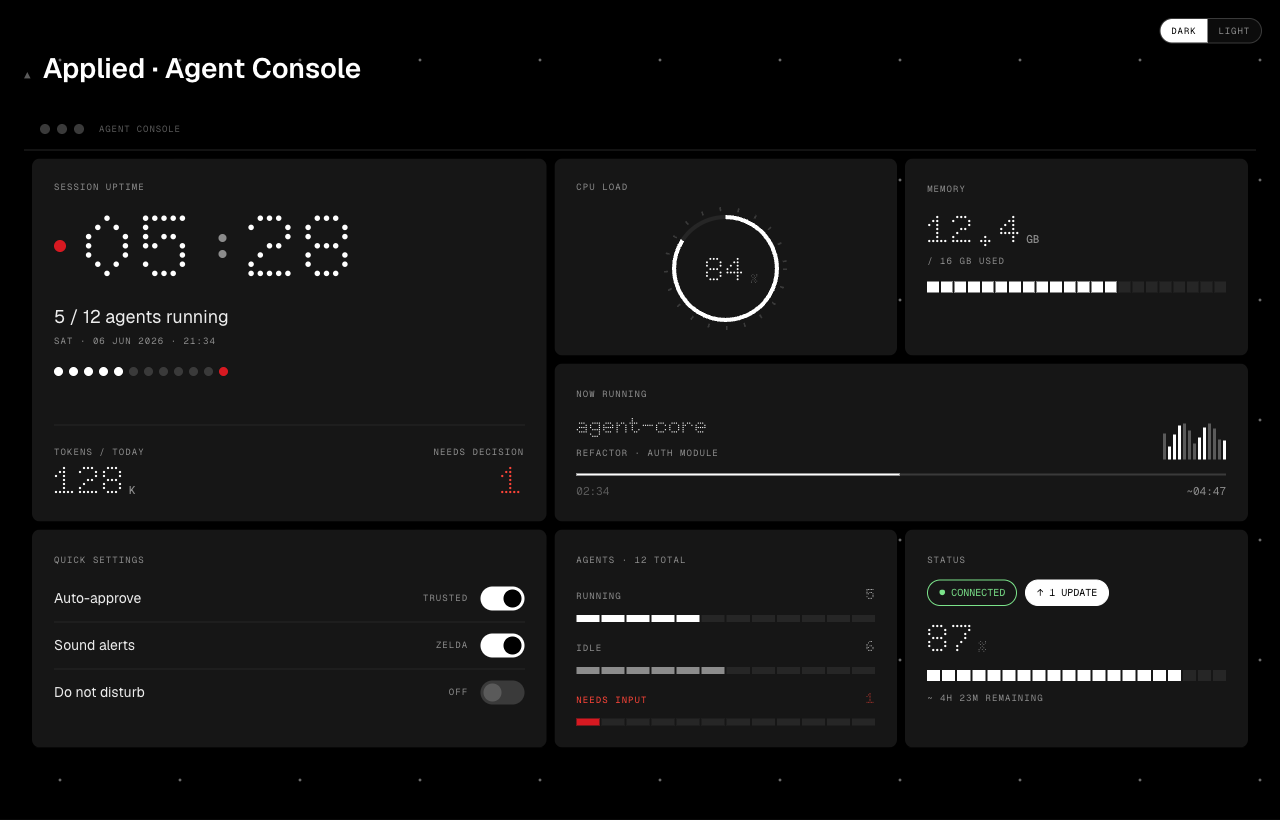
Task: Click the memory usage segmented bar
Action: [x=1076, y=287]
